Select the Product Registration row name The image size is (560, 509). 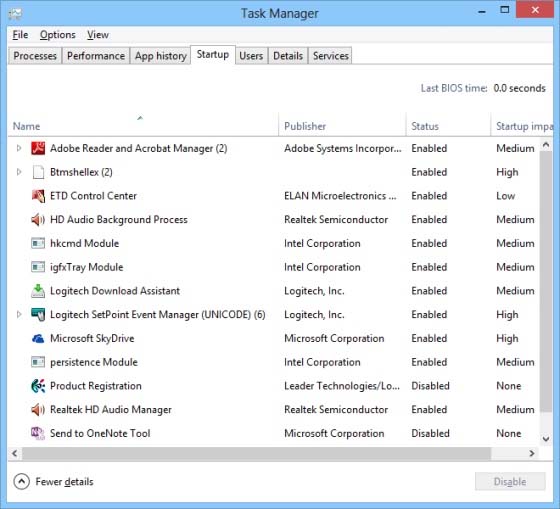coord(96,386)
